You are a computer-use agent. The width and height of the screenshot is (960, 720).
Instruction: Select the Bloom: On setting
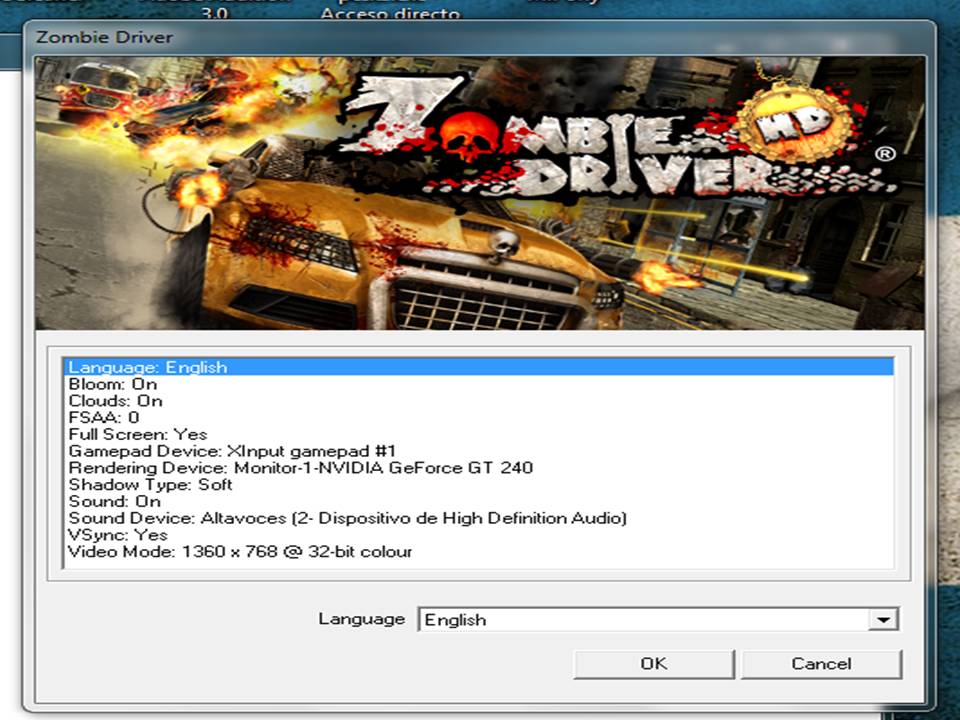[478, 384]
